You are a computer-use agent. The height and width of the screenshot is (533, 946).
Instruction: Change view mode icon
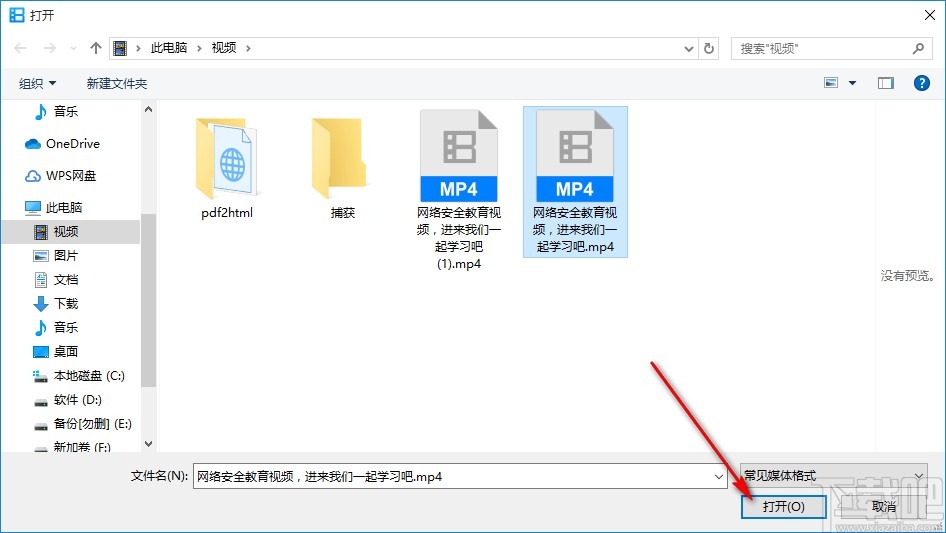(831, 83)
